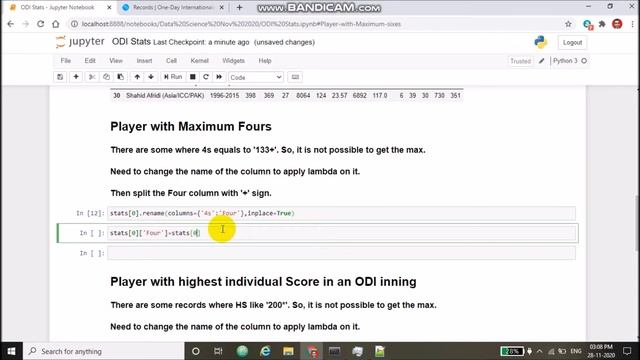This screenshot has width=640, height=360.
Task: Go forward in browser history
Action: point(26,24)
